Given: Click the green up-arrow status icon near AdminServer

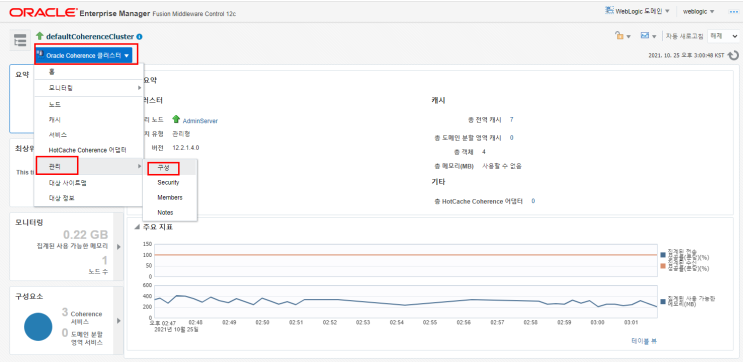Looking at the screenshot, I should 176,120.
